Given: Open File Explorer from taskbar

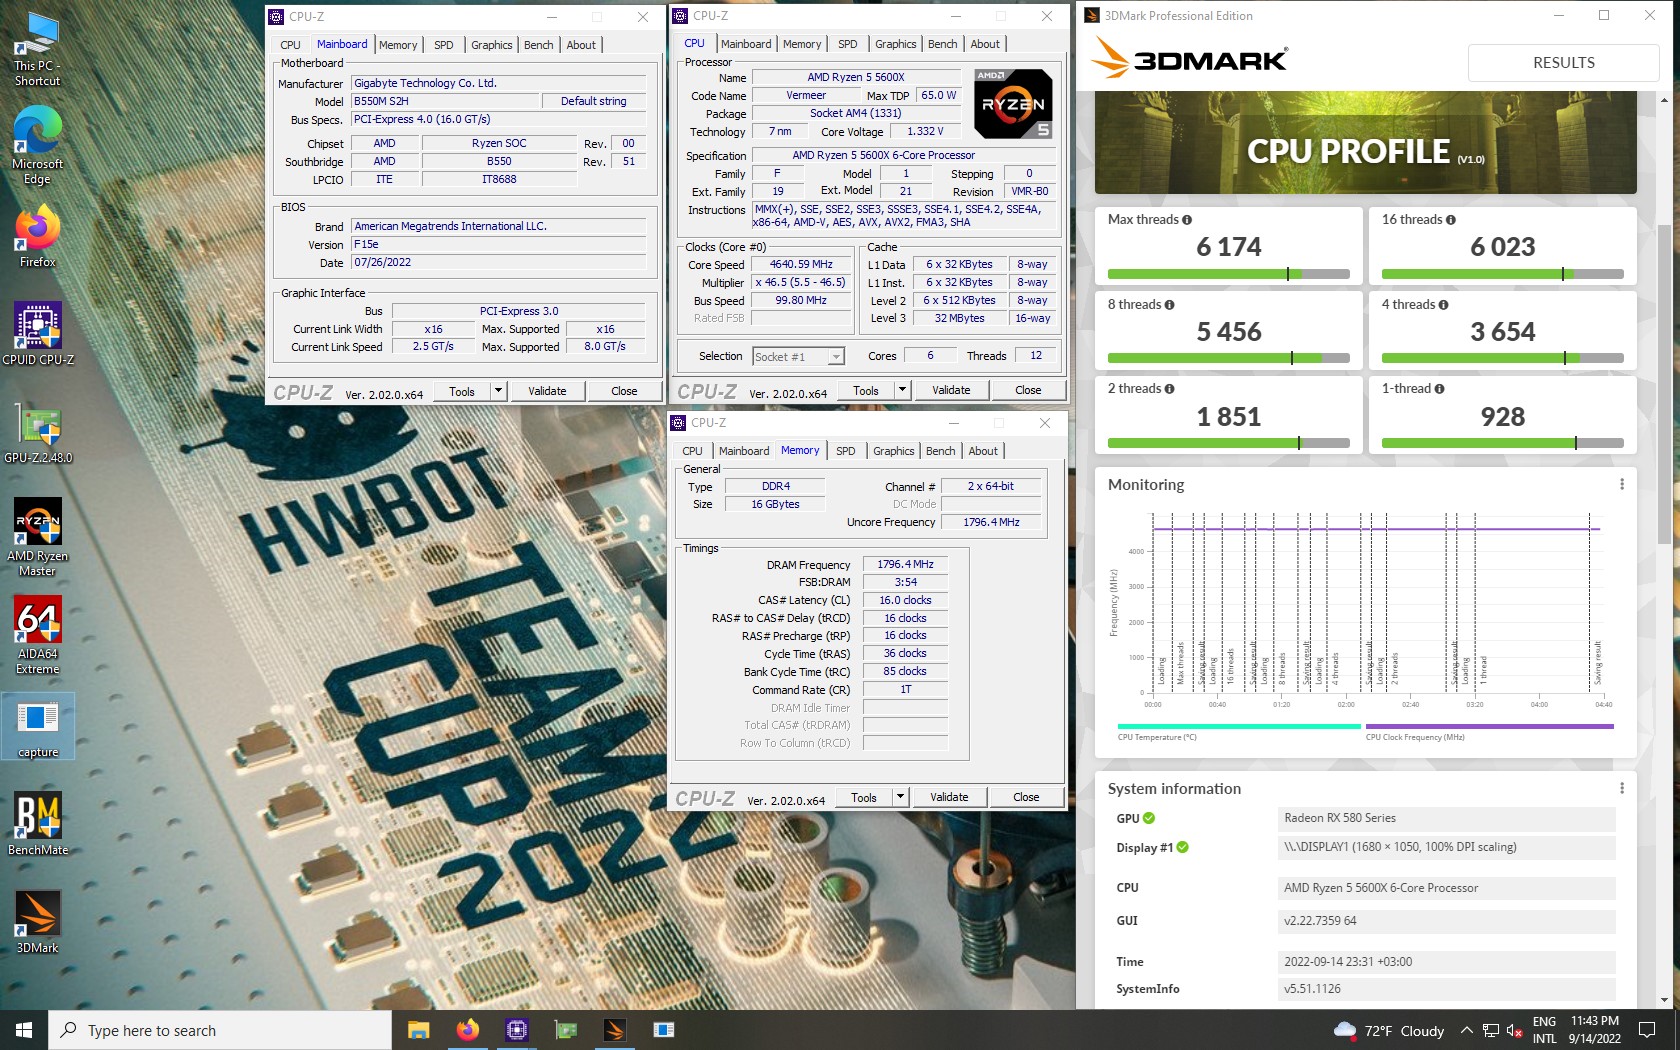Looking at the screenshot, I should pos(419,1030).
